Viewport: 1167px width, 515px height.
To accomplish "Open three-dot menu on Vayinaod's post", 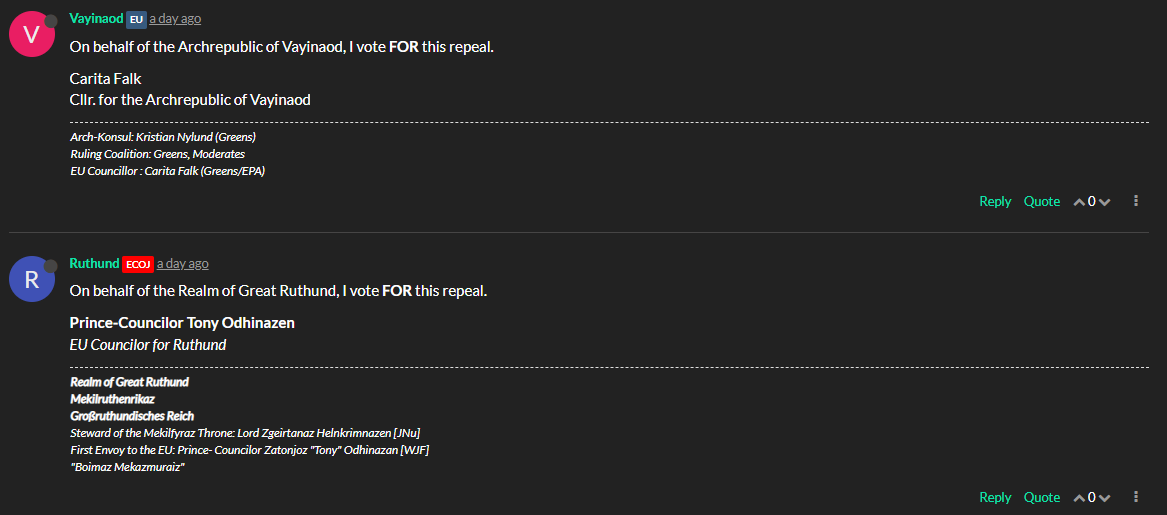I will tap(1136, 201).
